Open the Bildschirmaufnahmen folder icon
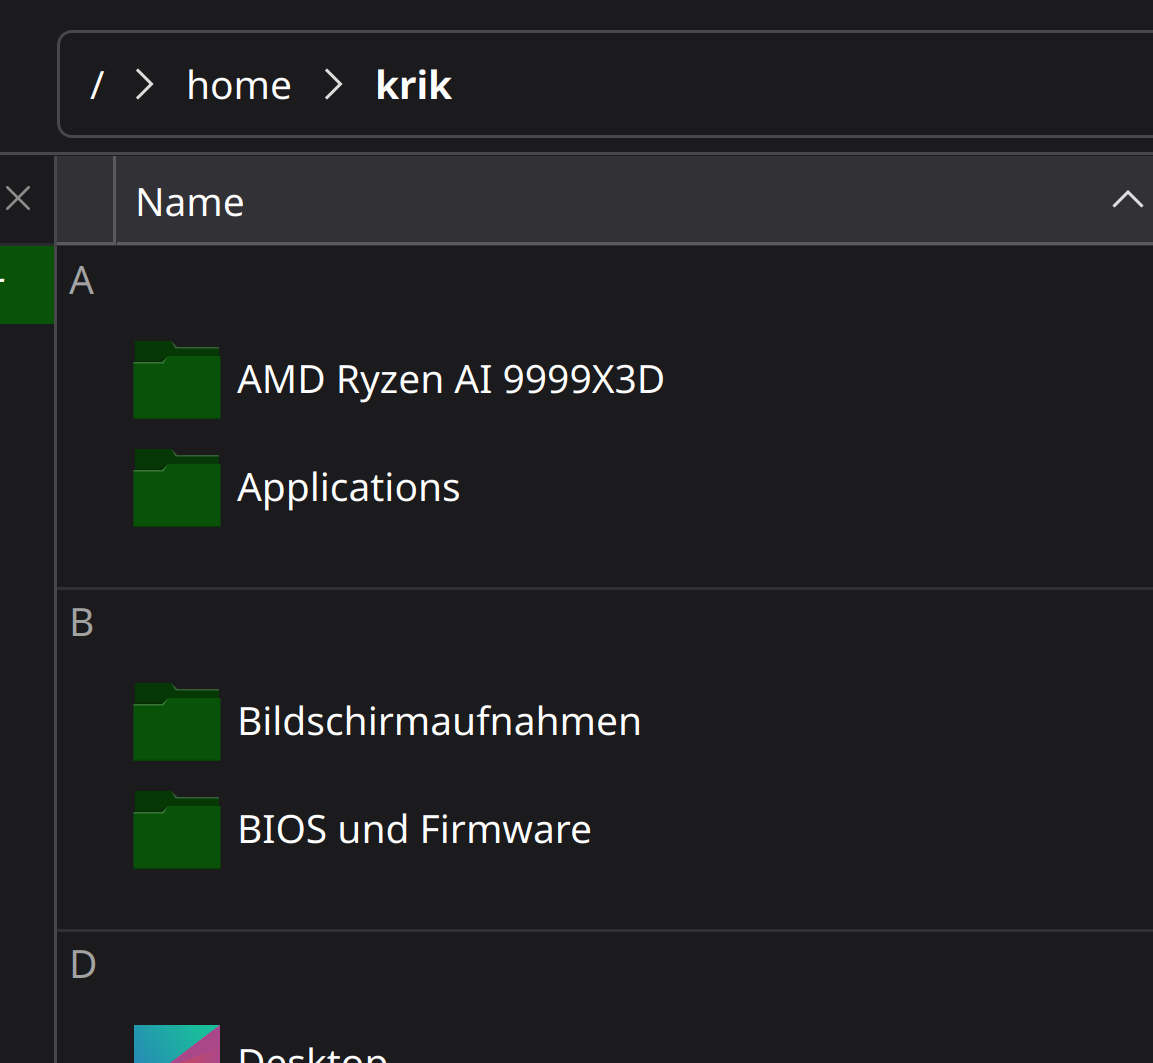The image size is (1153, 1063). click(176, 722)
